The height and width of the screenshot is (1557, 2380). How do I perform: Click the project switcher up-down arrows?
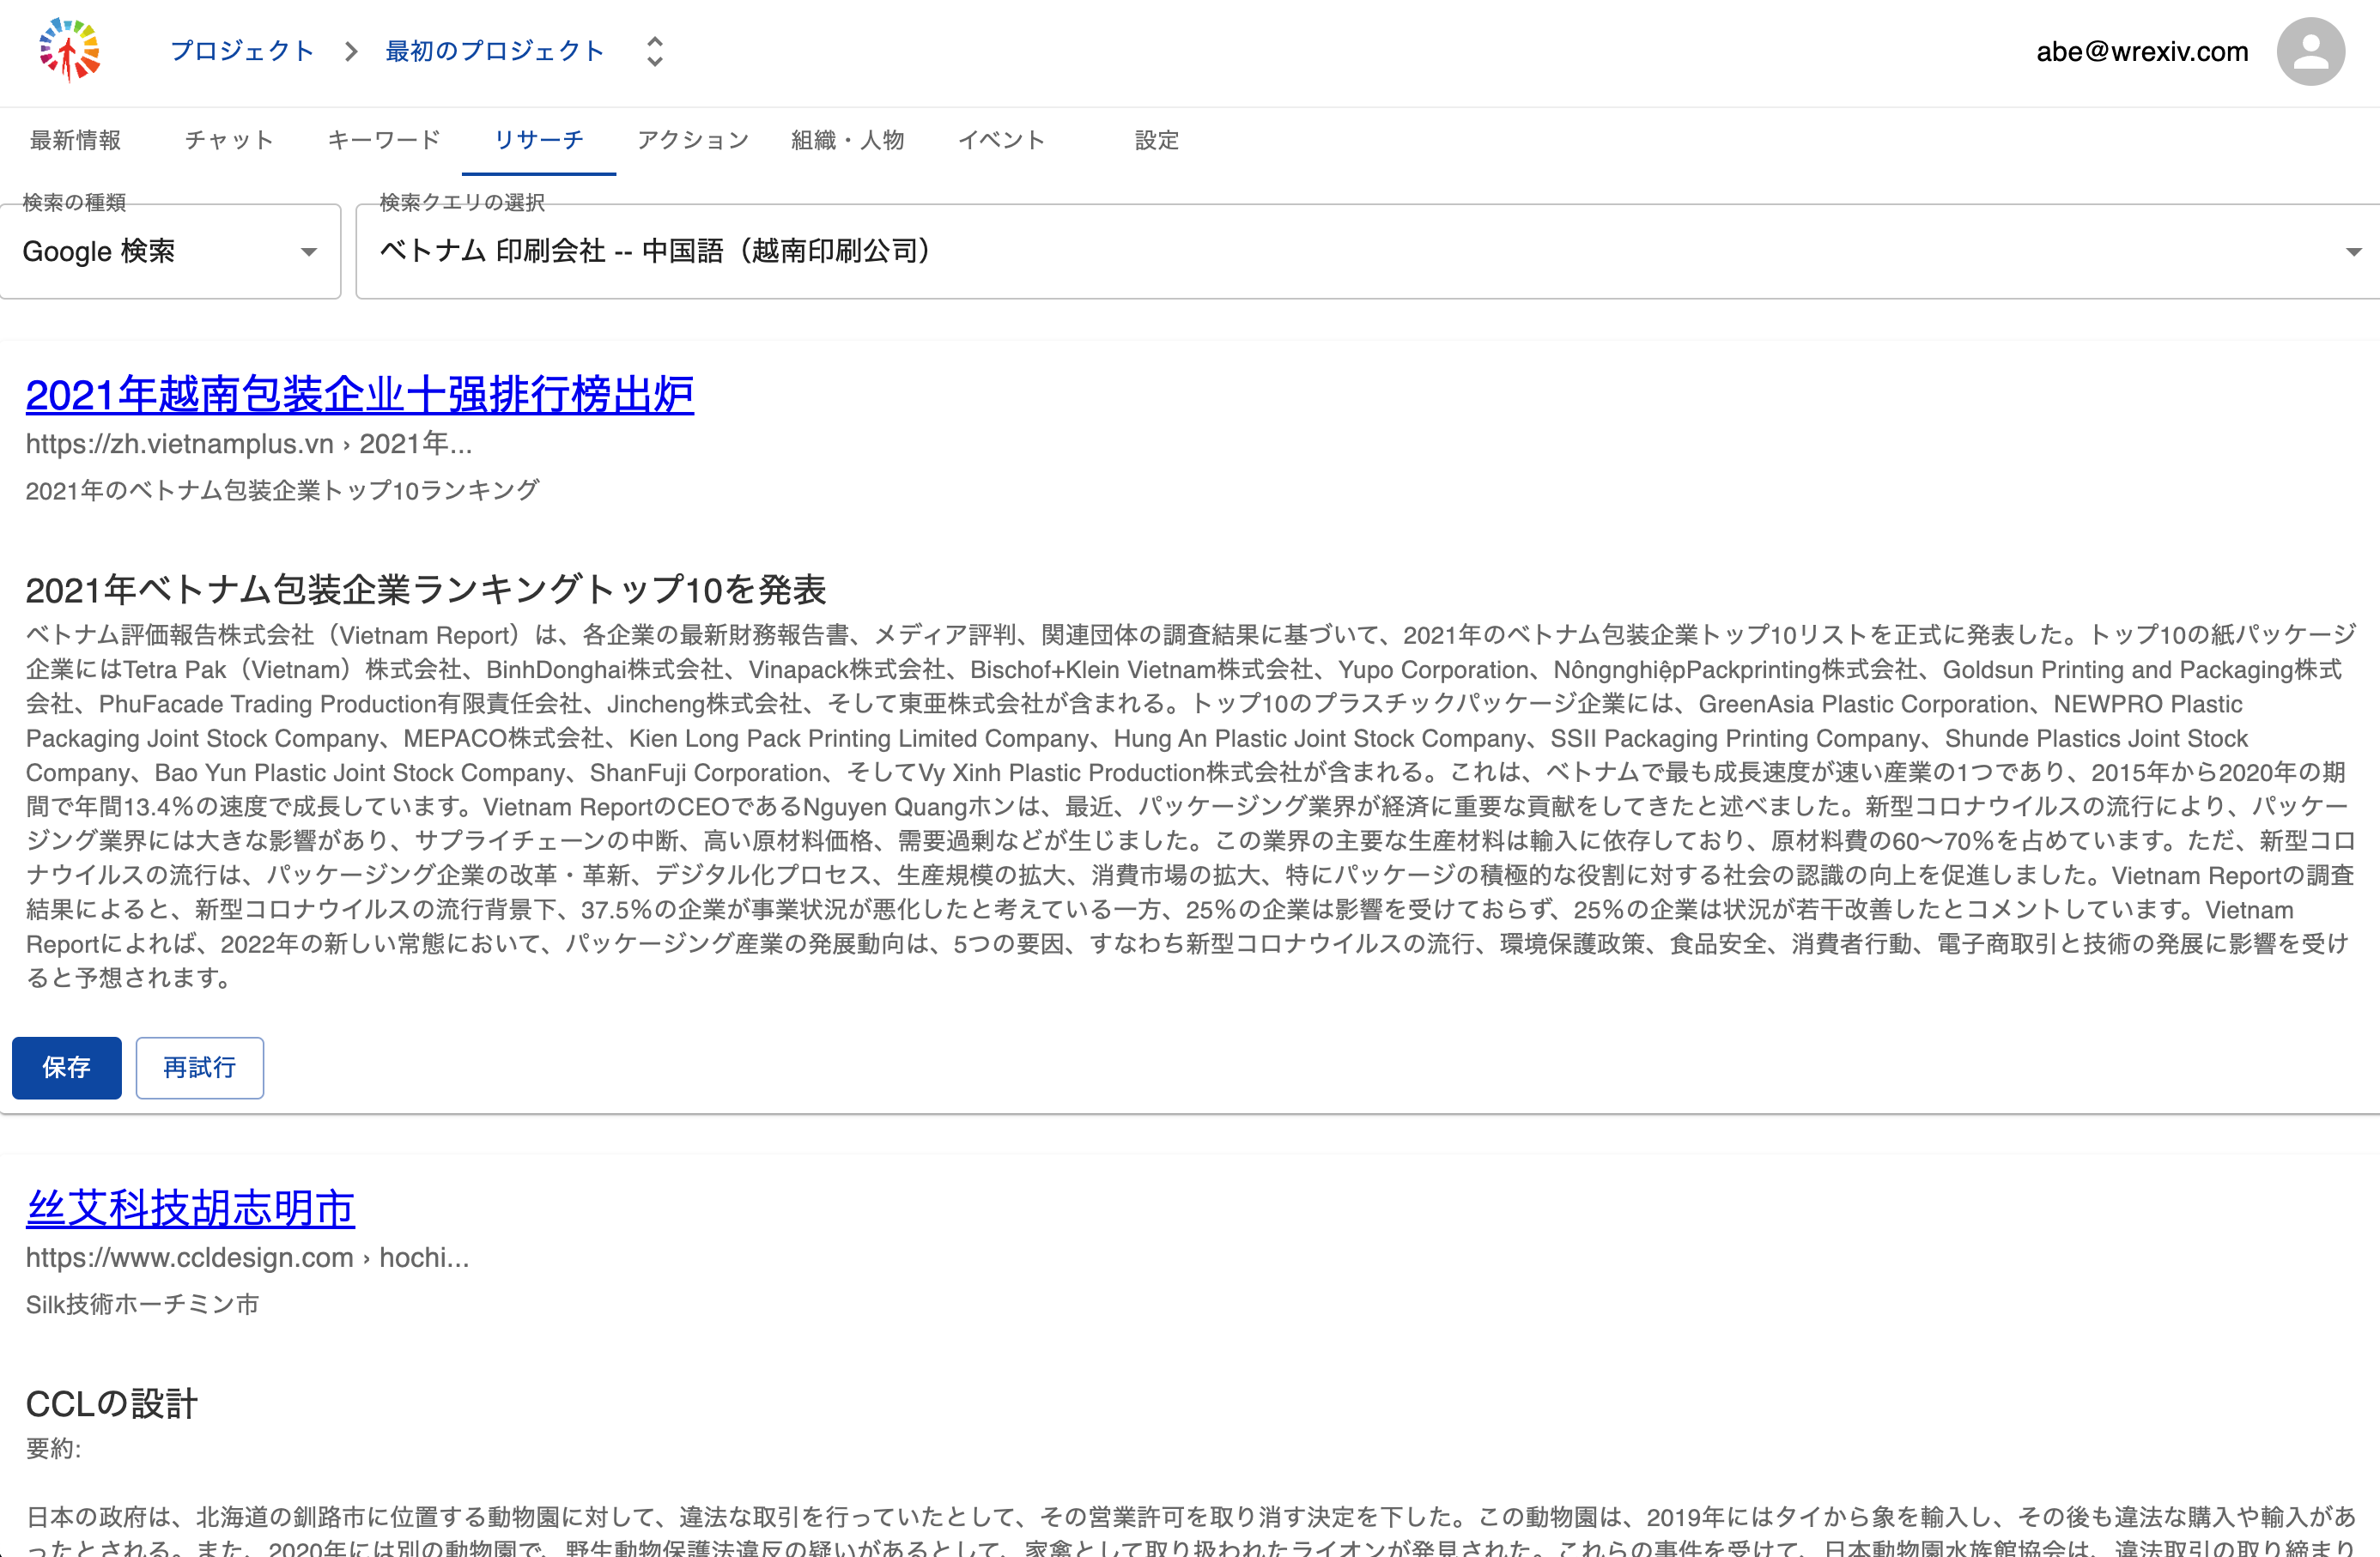pyautogui.click(x=655, y=51)
